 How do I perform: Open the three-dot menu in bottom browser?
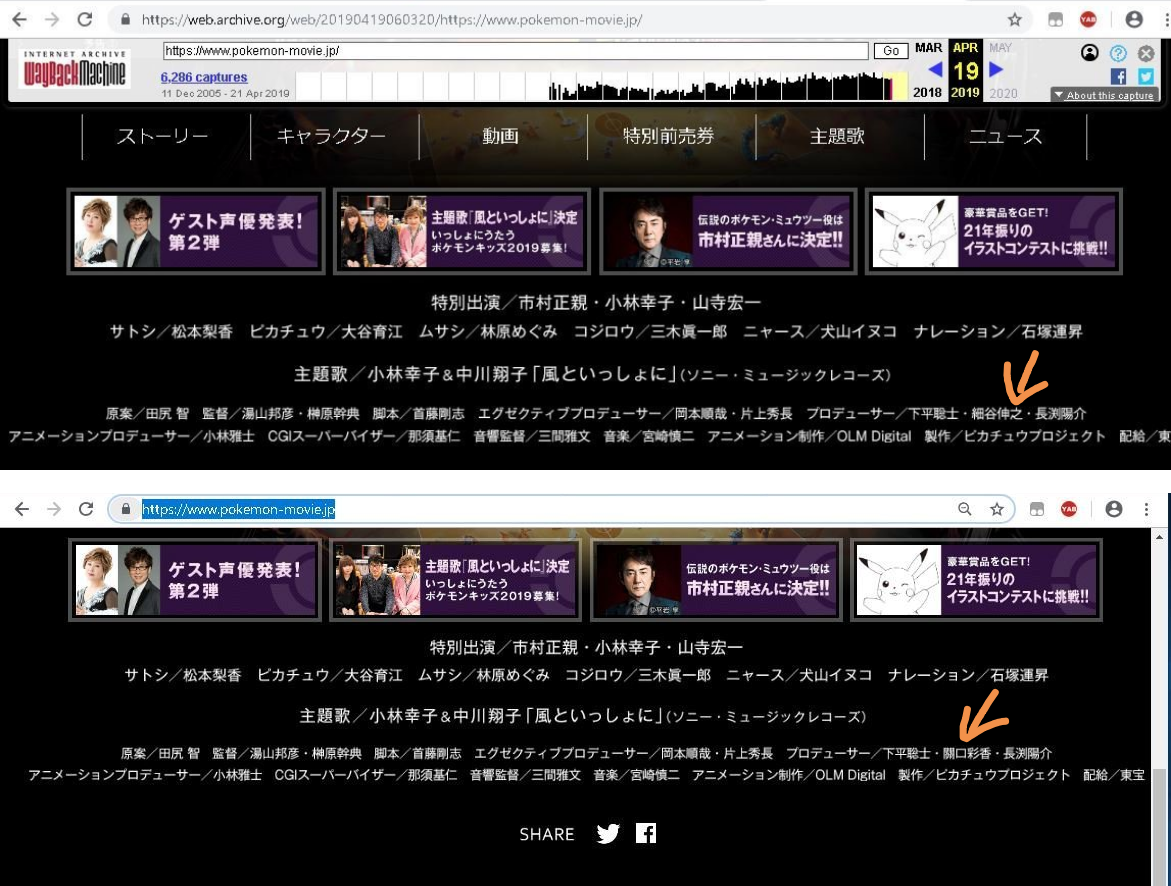pos(1146,509)
